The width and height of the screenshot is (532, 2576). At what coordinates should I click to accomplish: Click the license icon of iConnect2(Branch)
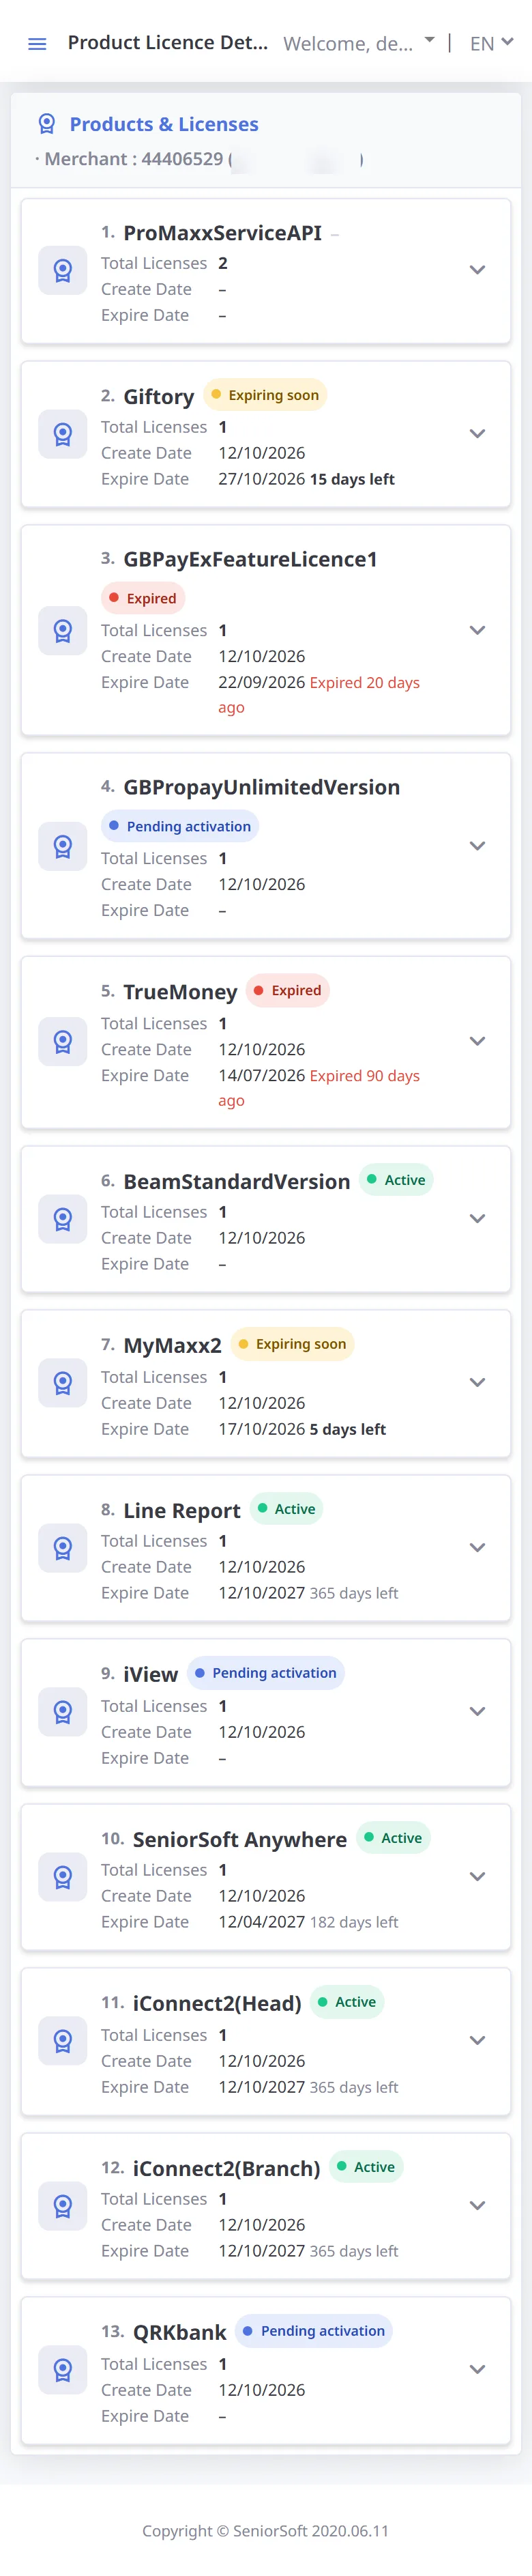[x=62, y=2206]
